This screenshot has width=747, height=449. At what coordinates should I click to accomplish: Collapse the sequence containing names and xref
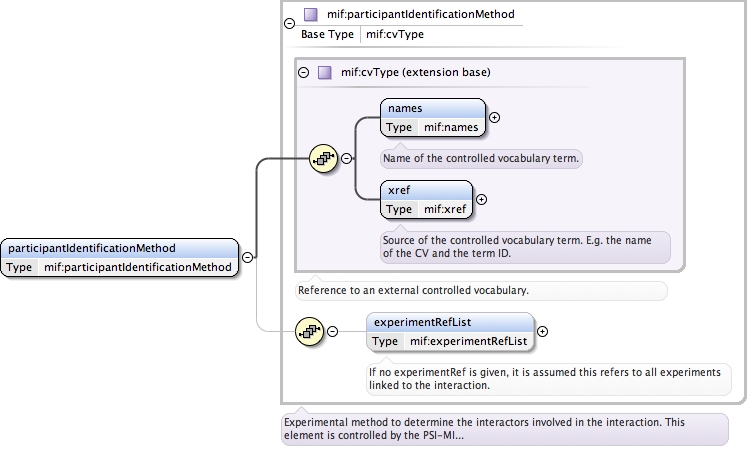pos(347,158)
